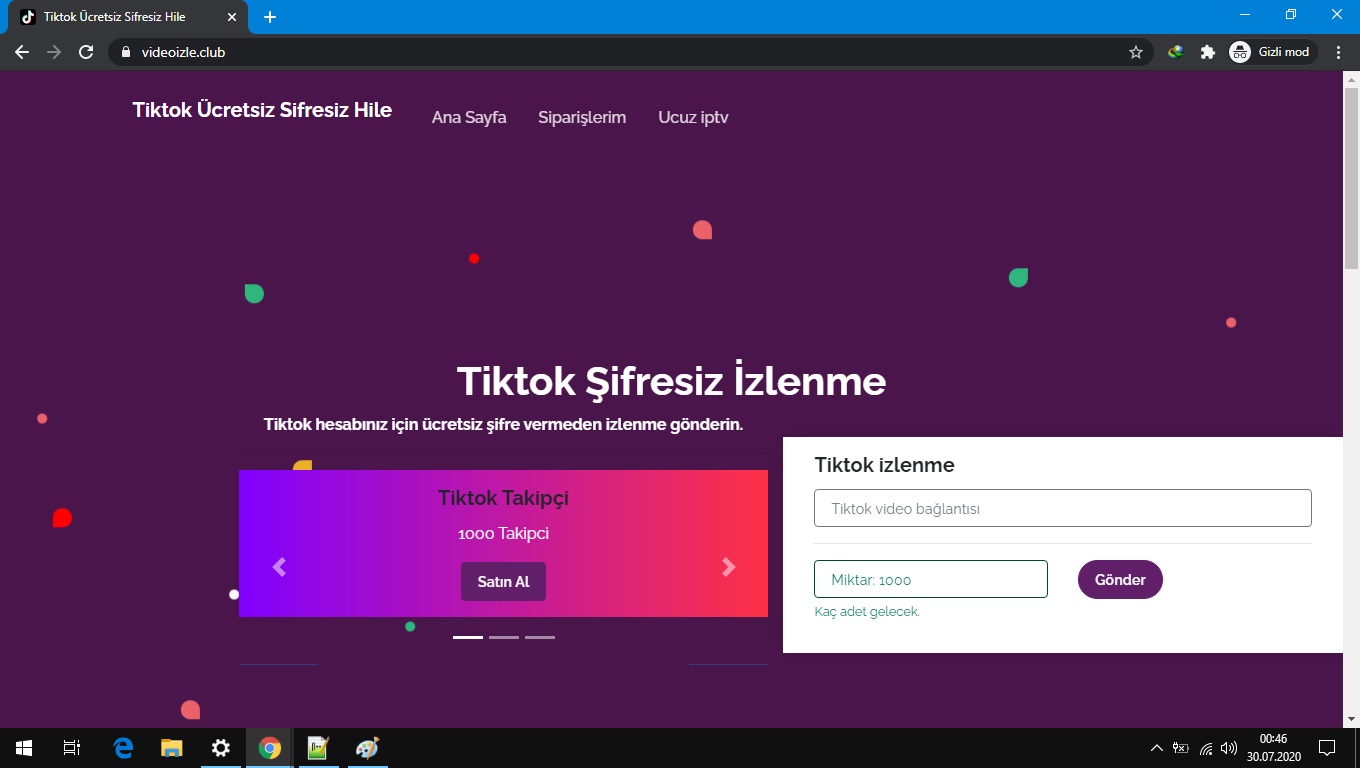The image size is (1360, 768).
Task: View site security info via lock icon
Action: click(x=126, y=52)
